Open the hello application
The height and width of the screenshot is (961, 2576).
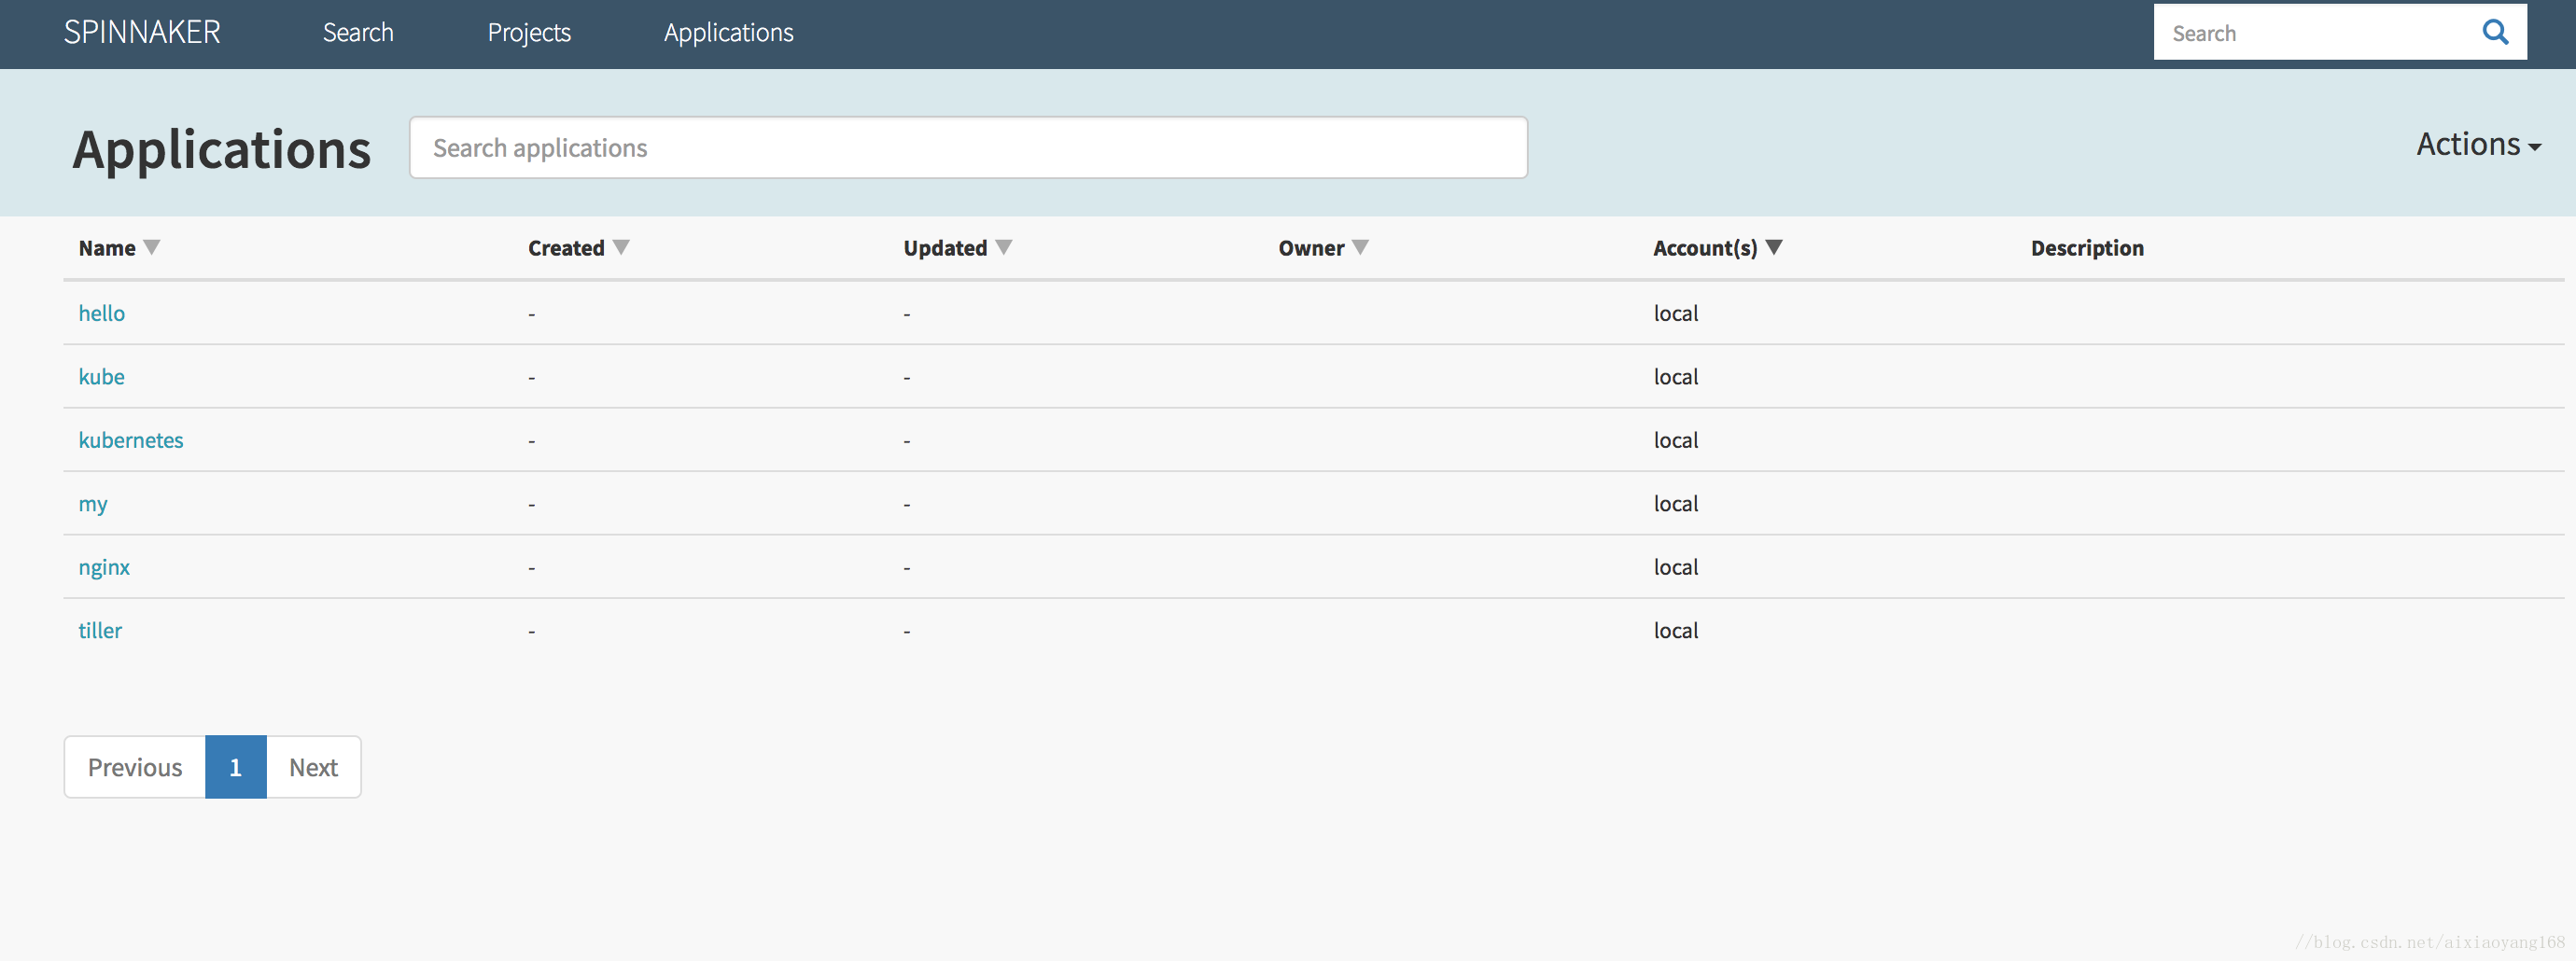click(x=102, y=313)
